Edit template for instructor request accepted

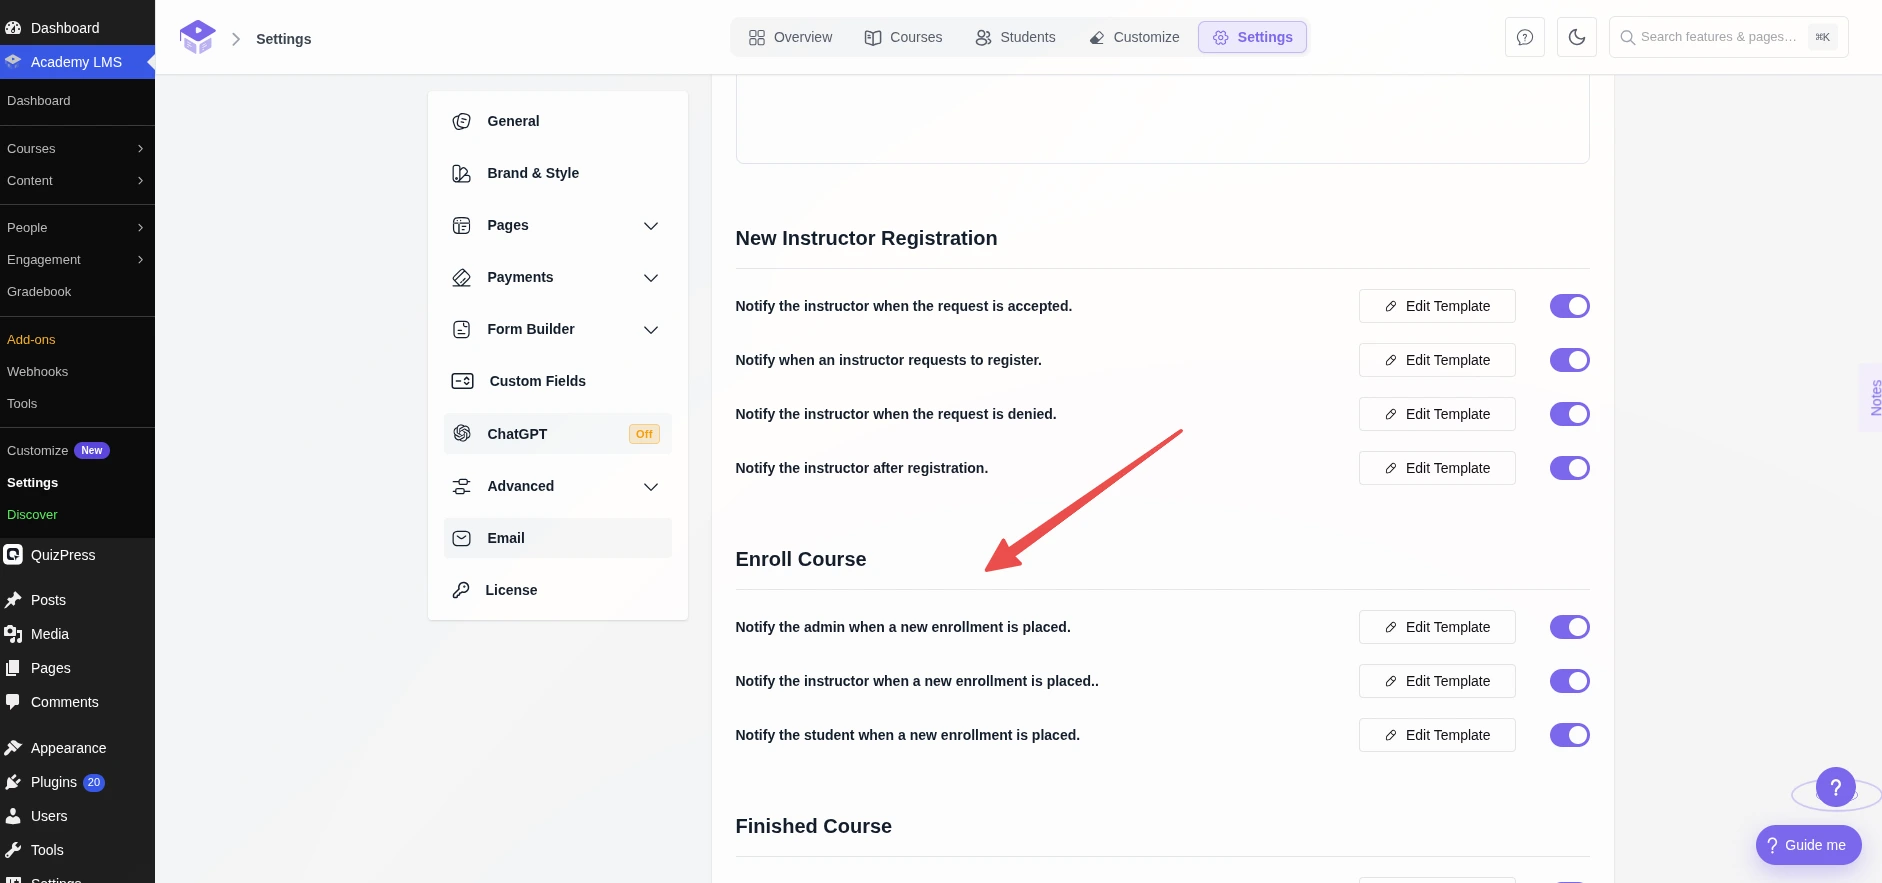[x=1437, y=306]
